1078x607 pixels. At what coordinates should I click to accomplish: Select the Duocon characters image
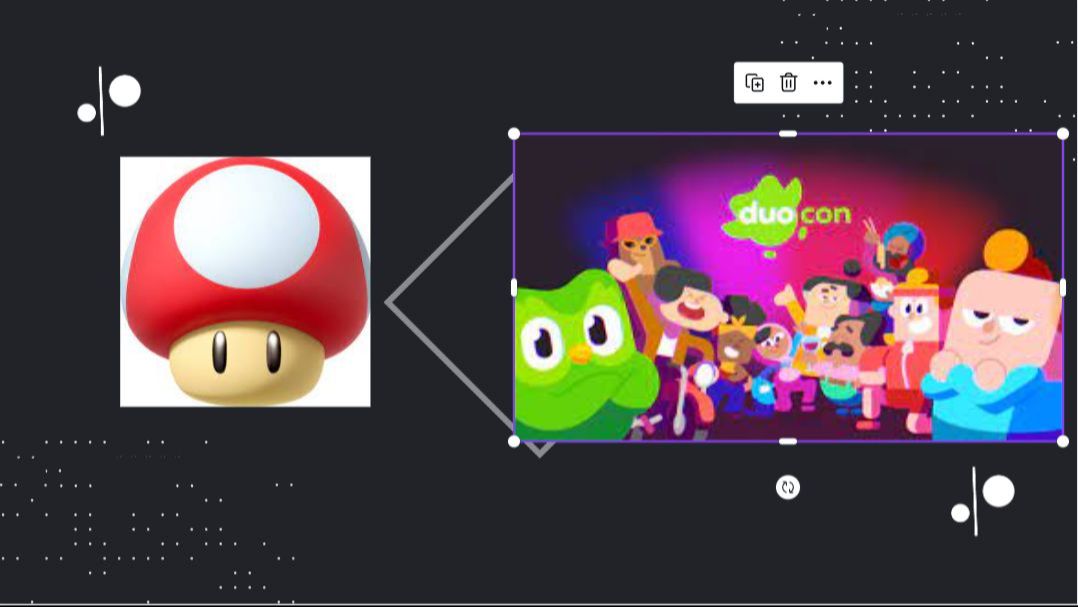pos(789,287)
